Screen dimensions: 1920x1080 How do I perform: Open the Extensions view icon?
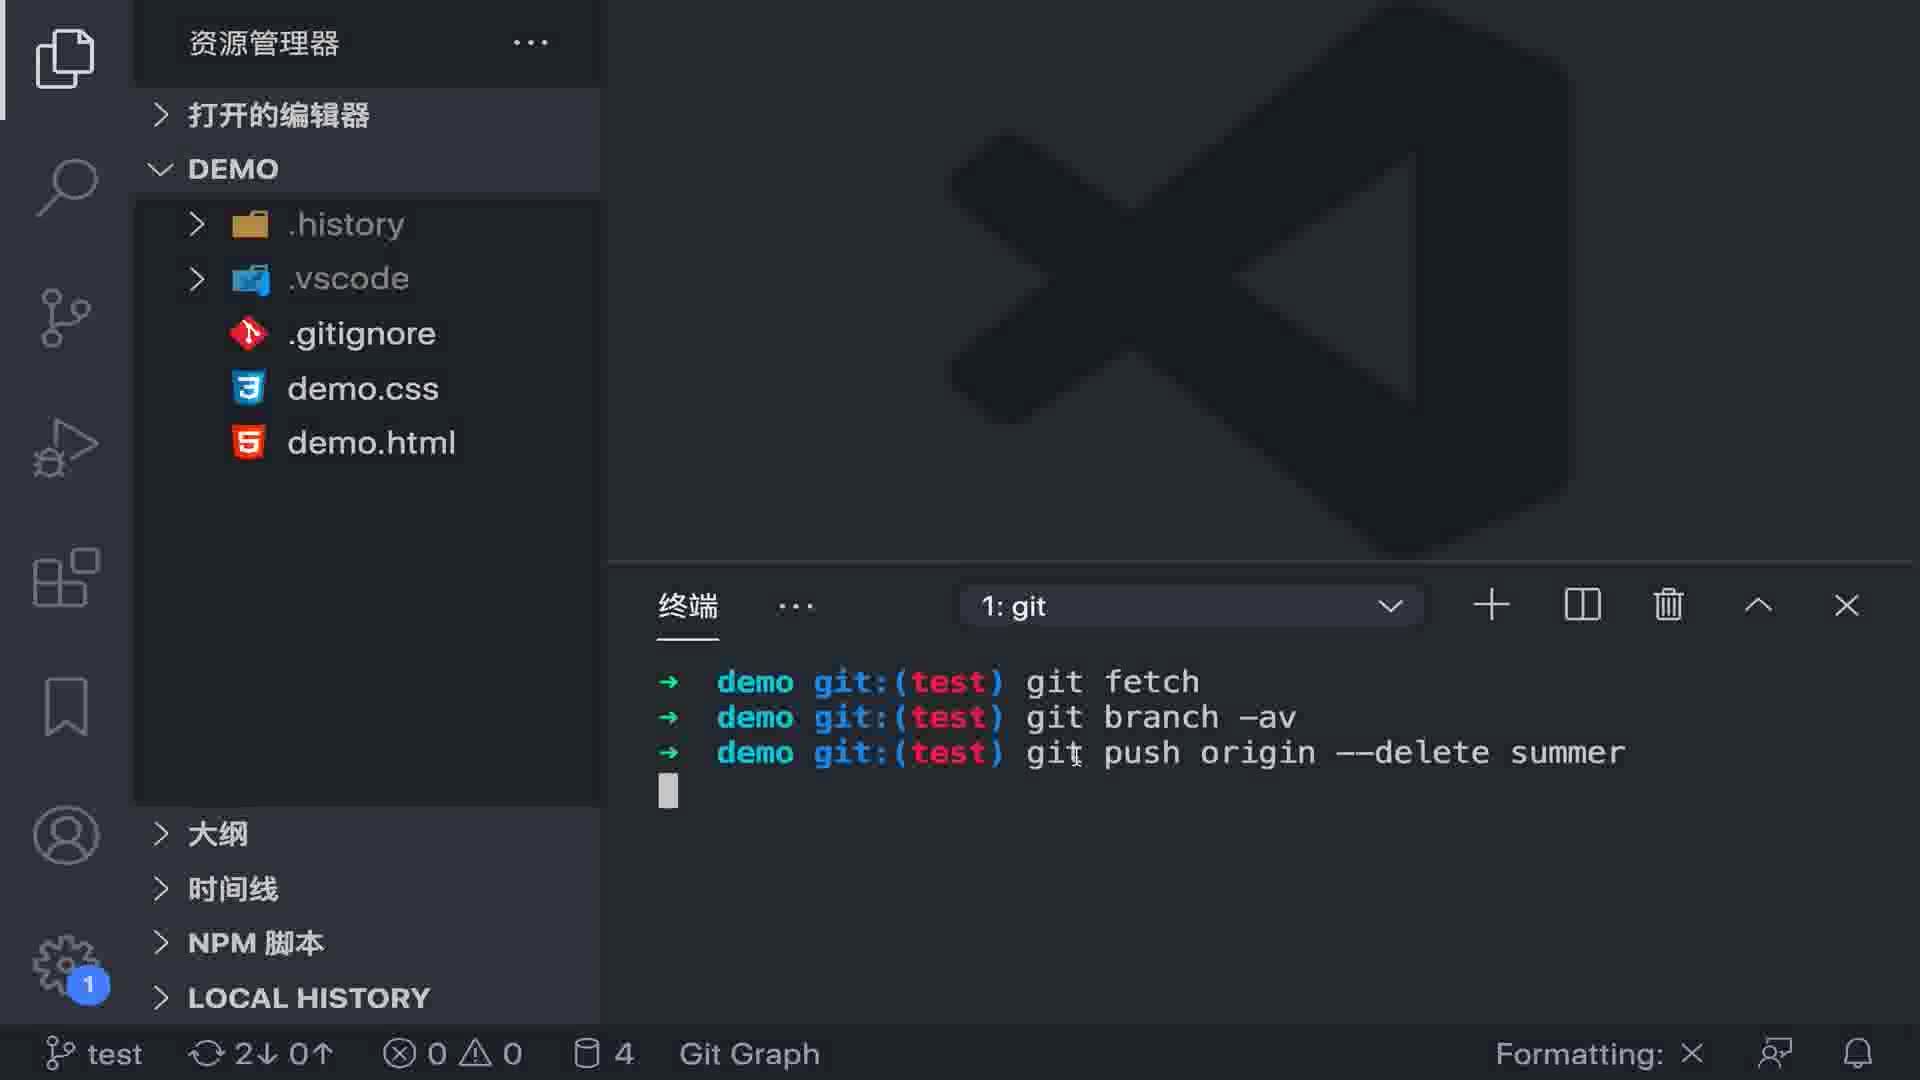pyautogui.click(x=65, y=578)
